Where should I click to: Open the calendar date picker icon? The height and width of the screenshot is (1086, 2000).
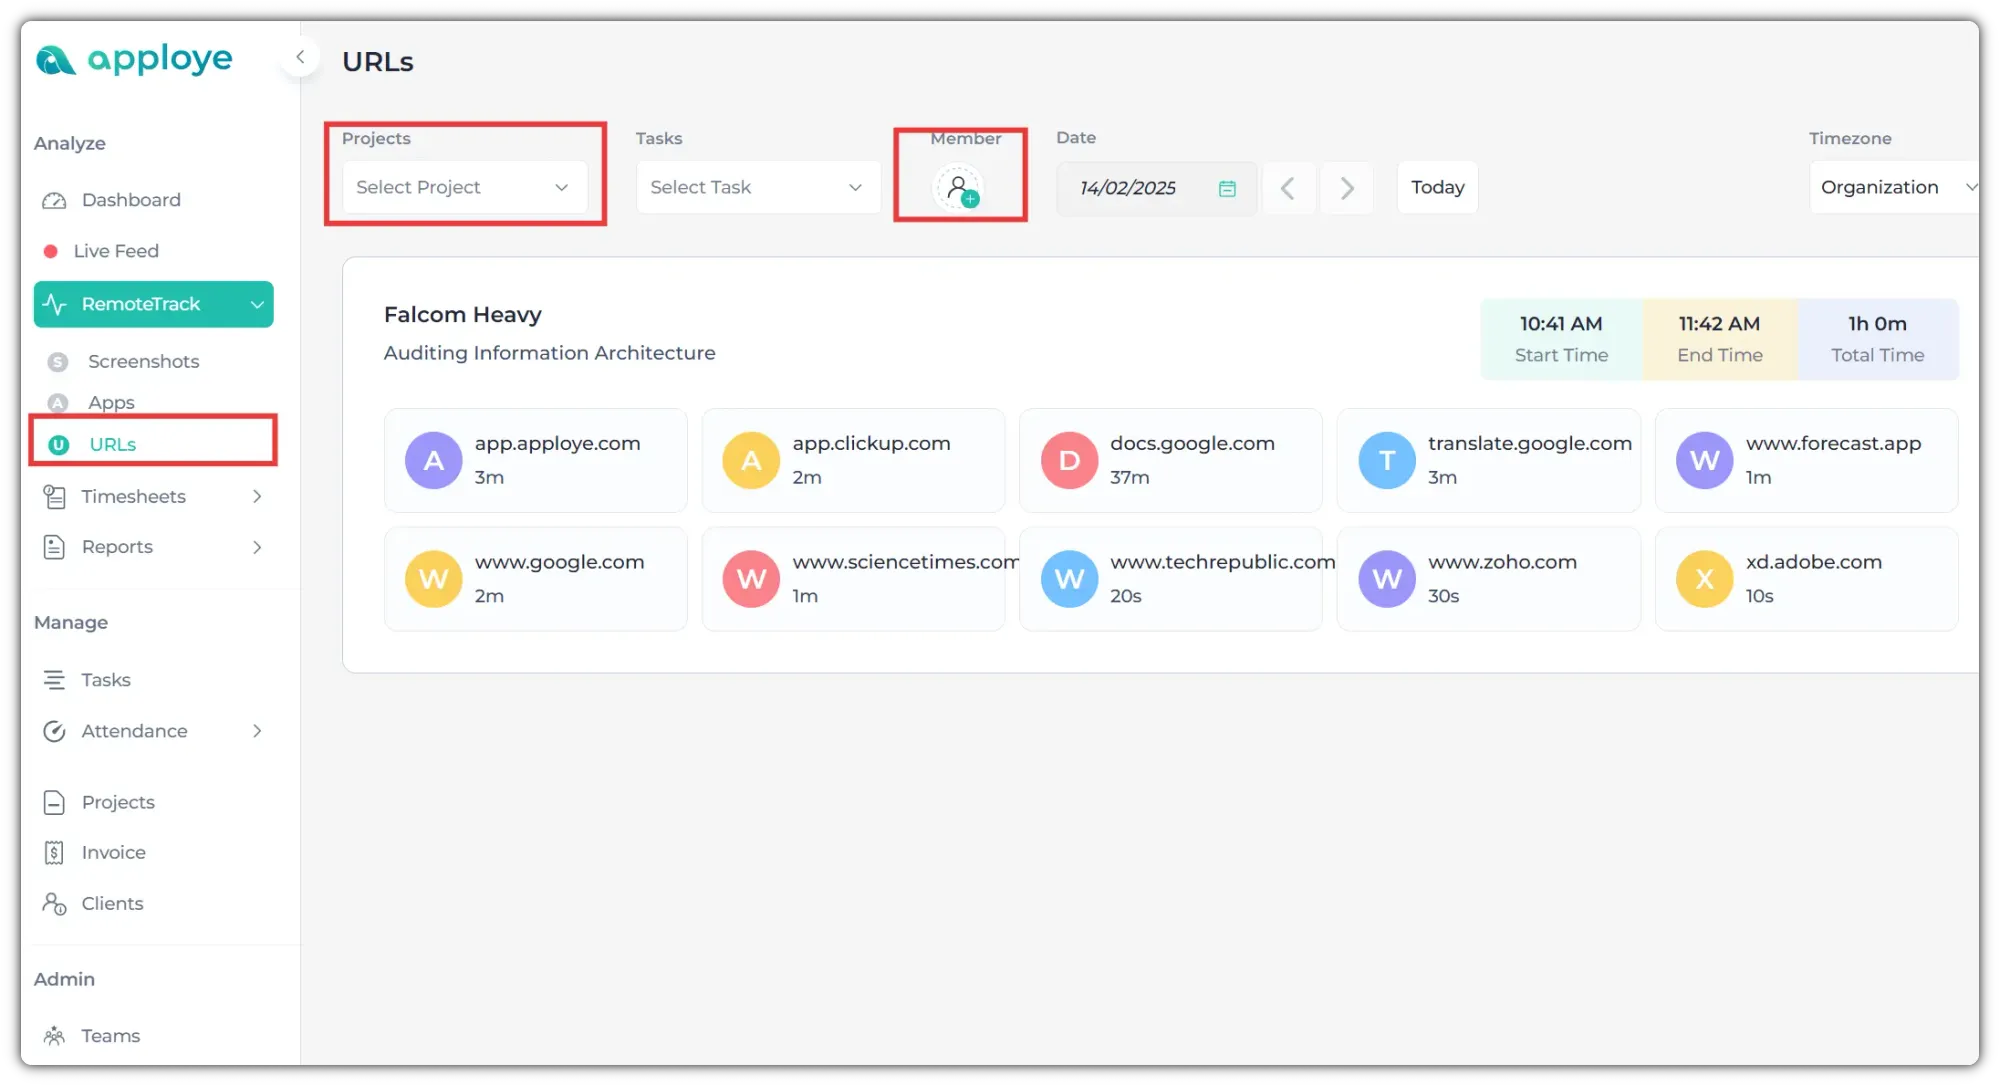[x=1227, y=188]
